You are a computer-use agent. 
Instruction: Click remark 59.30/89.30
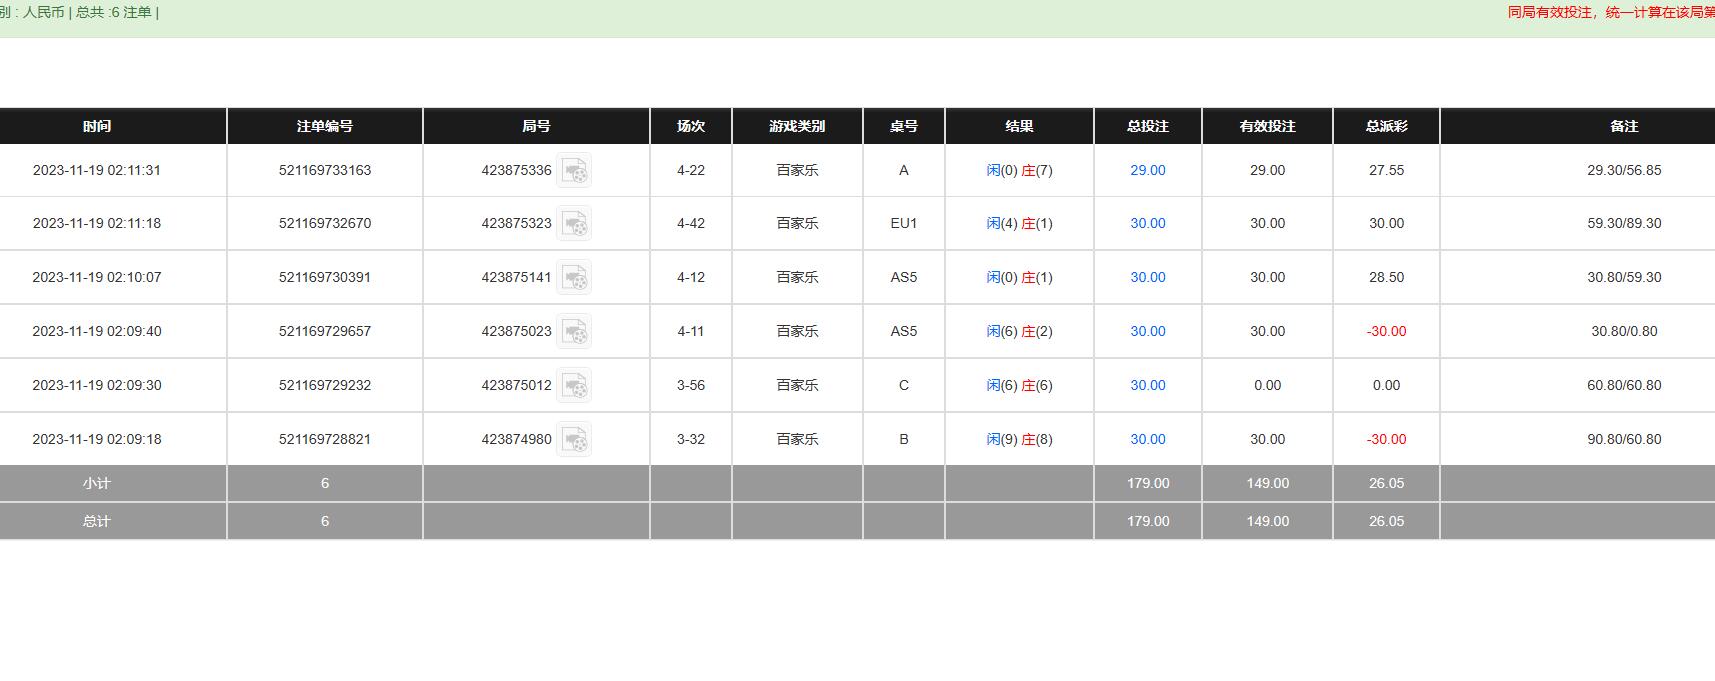(x=1624, y=223)
